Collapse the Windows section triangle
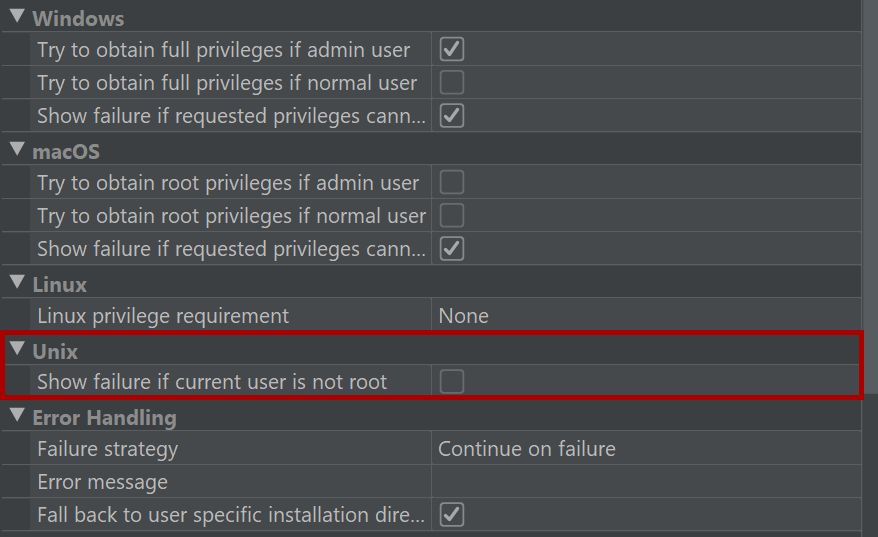 (x=17, y=17)
